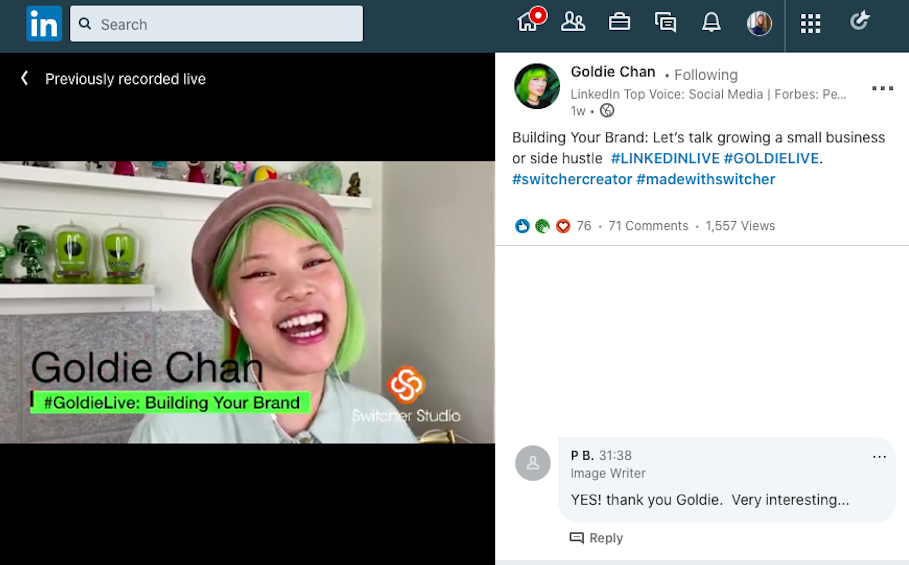The width and height of the screenshot is (909, 565).
Task: Click the Following status text
Action: click(706, 75)
